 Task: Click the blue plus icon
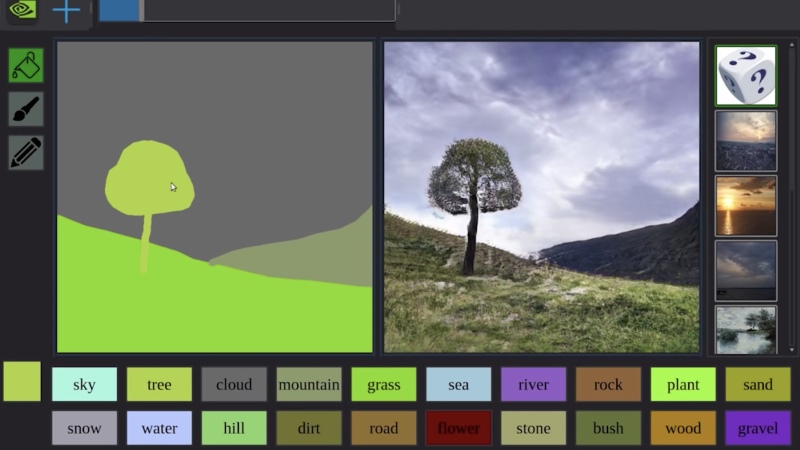[66, 11]
